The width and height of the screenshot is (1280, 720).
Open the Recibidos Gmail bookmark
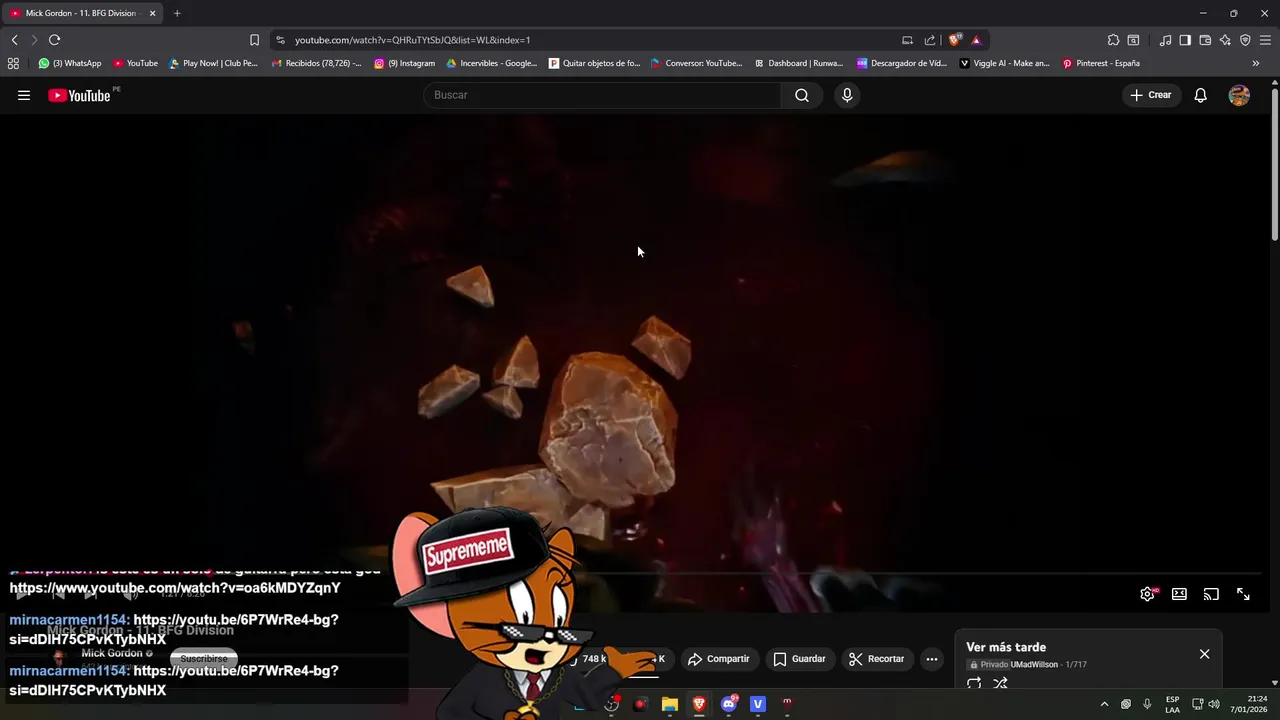317,63
